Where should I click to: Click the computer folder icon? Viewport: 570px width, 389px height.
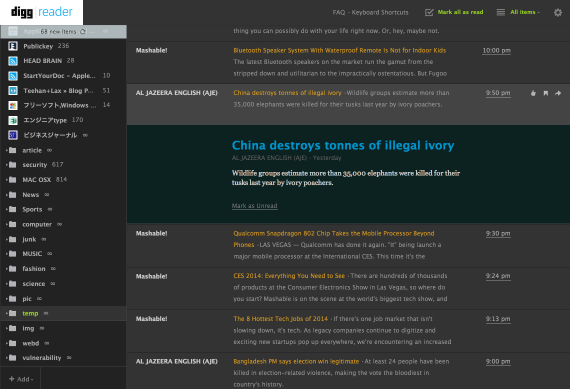12,224
